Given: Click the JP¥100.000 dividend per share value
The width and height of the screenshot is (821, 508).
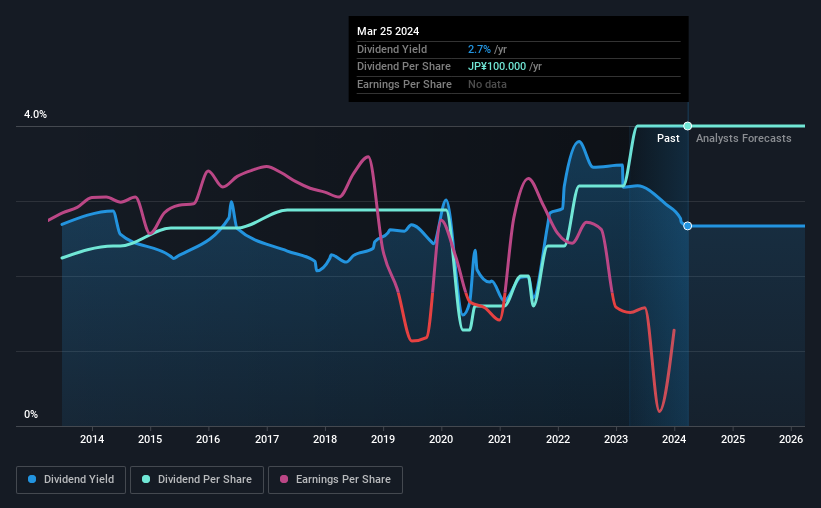Looking at the screenshot, I should 497,67.
